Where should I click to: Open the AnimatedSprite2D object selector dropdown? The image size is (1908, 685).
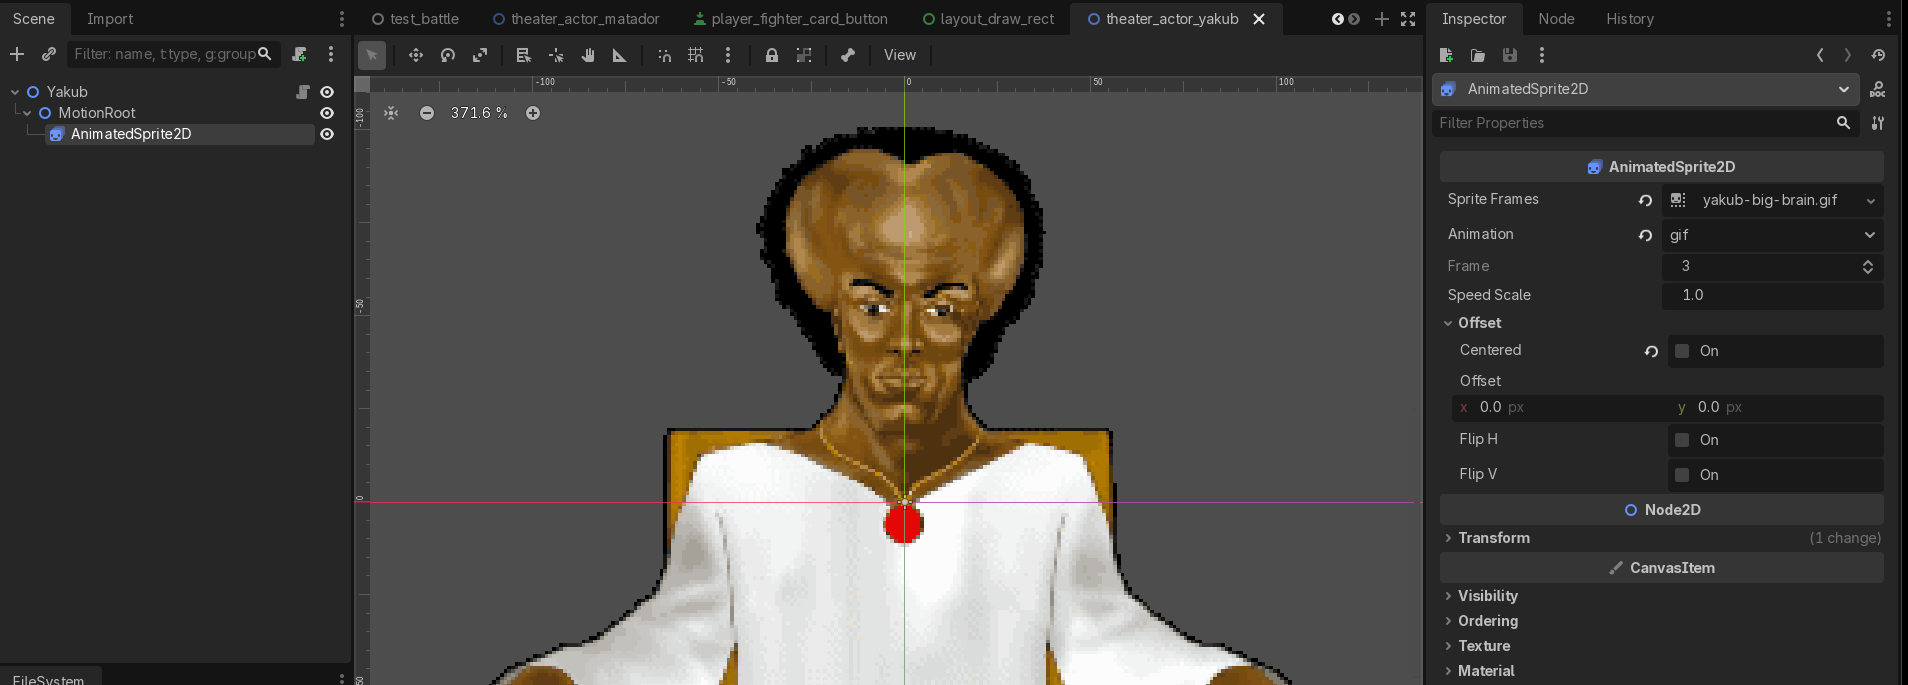click(1646, 89)
